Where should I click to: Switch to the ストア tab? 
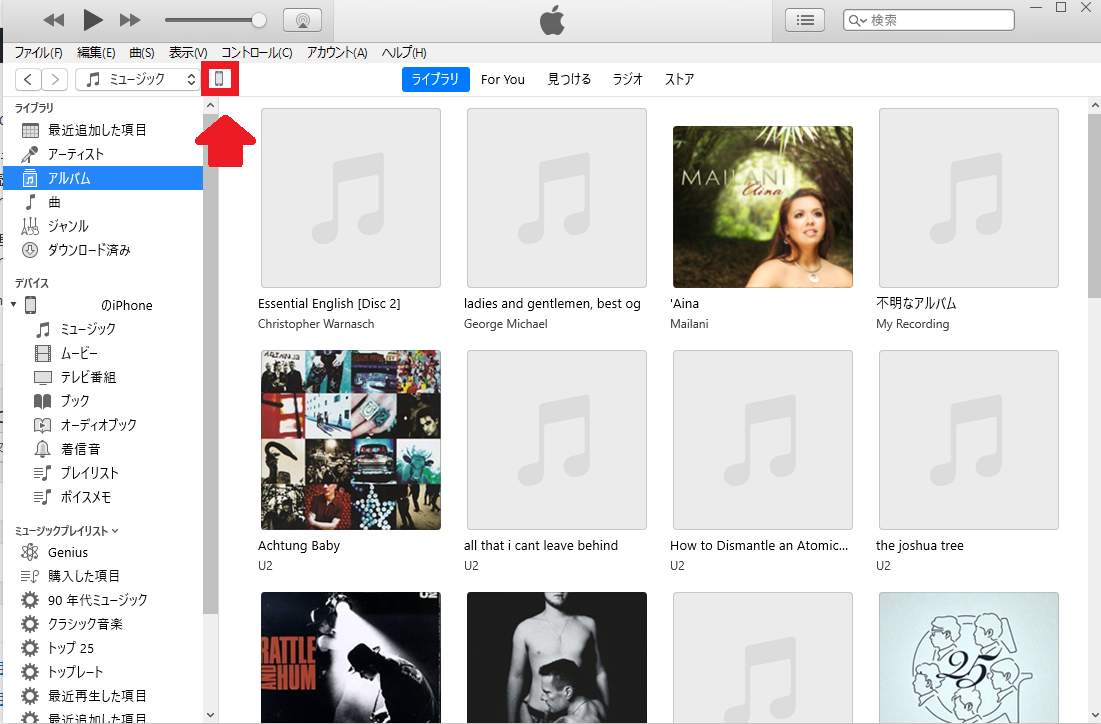[x=679, y=79]
